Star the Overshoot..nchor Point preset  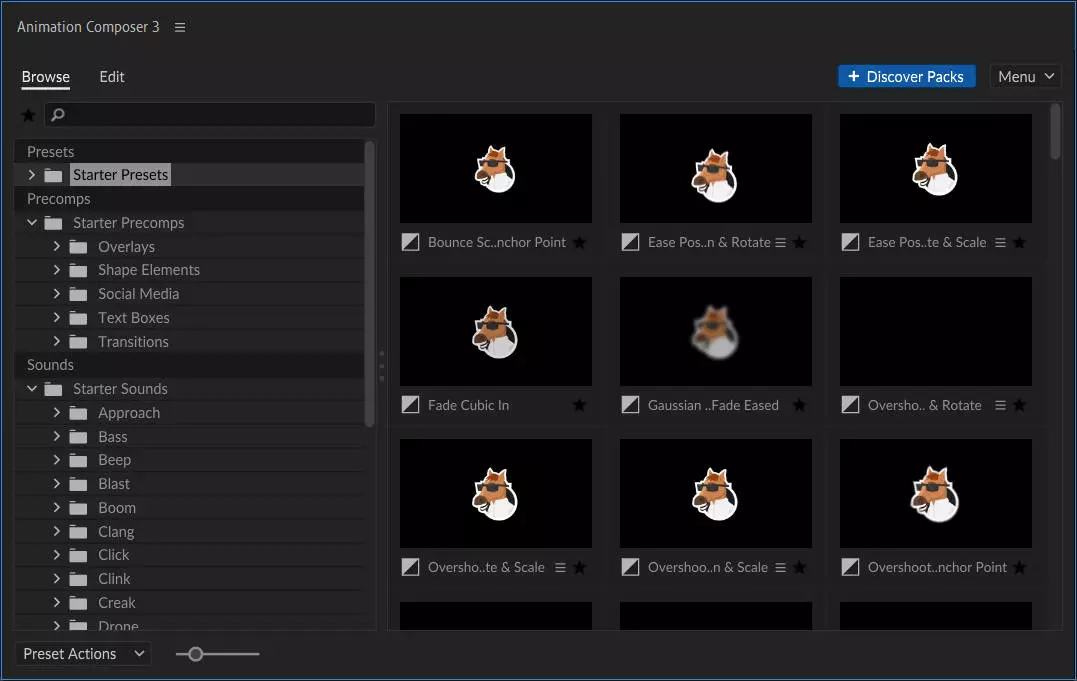pyautogui.click(x=1019, y=567)
